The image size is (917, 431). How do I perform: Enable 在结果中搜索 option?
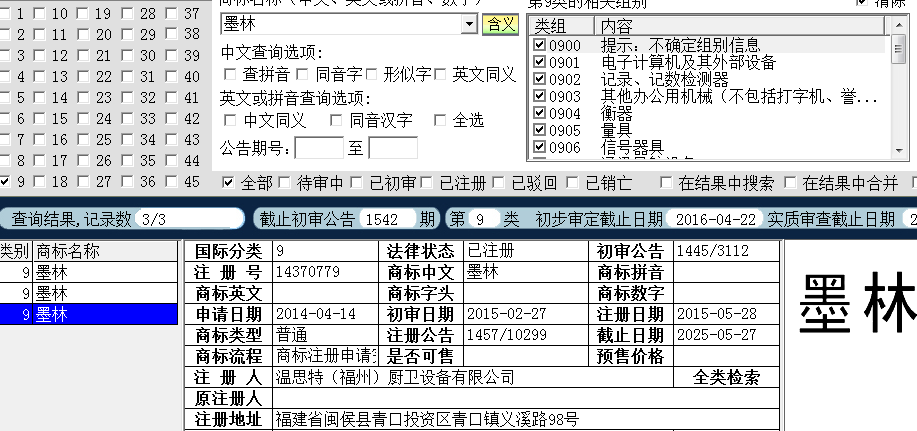pyautogui.click(x=666, y=183)
